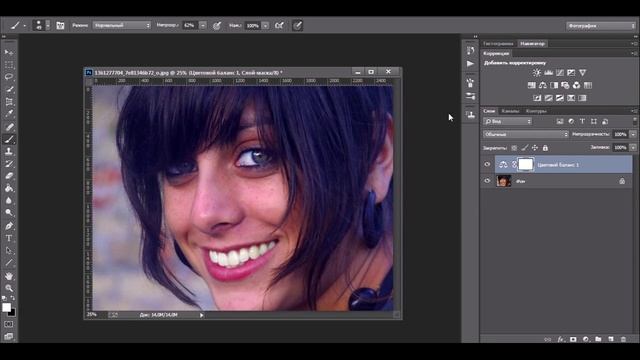The height and width of the screenshot is (360, 640).
Task: Switch to the Channels tab
Action: coord(510,111)
